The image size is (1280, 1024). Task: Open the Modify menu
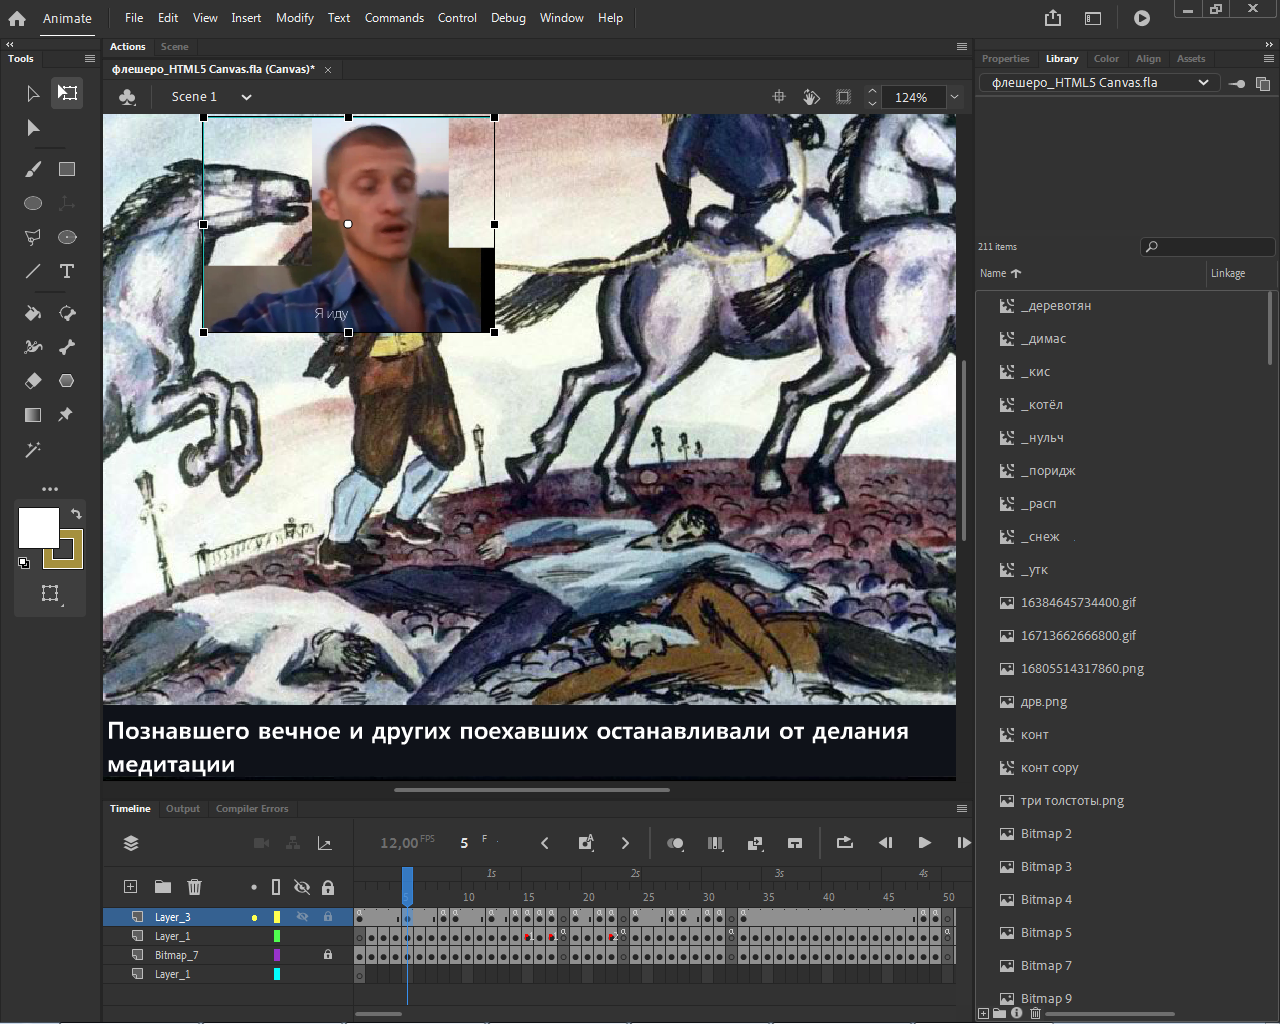pyautogui.click(x=294, y=18)
